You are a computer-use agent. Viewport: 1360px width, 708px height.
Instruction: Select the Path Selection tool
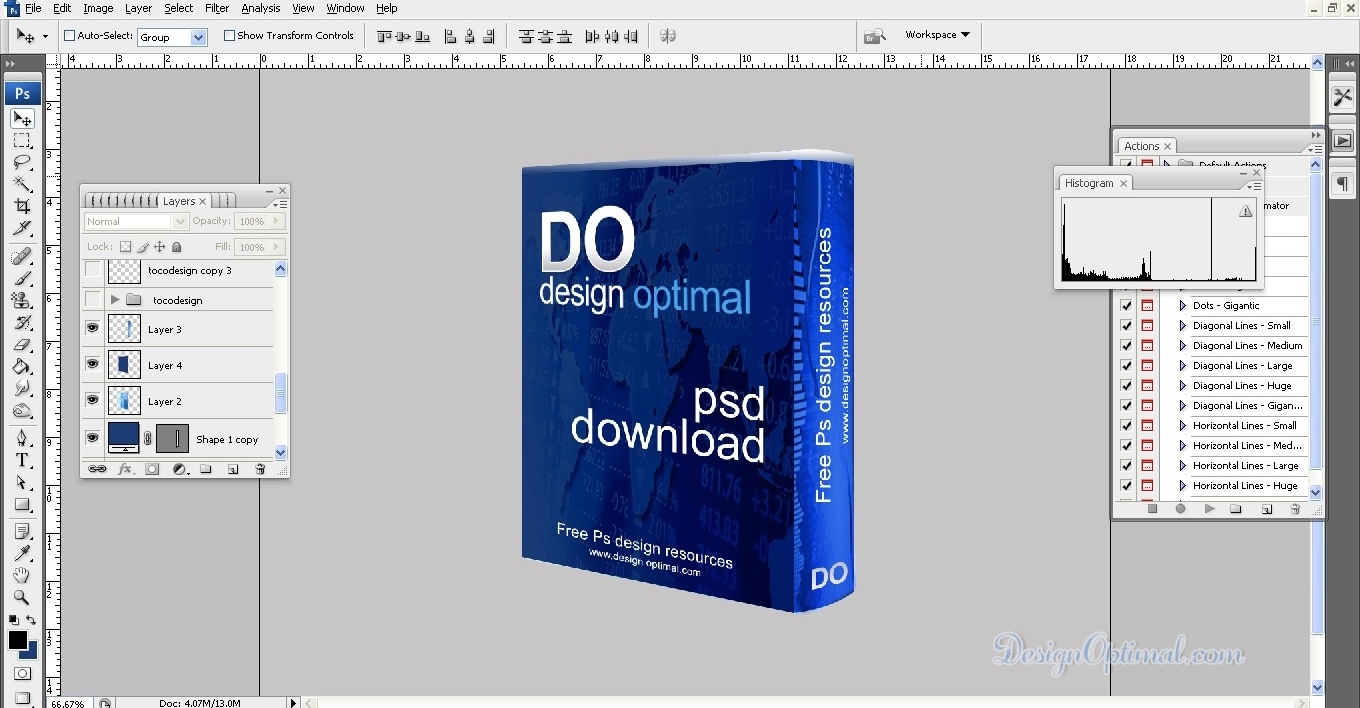click(x=22, y=482)
